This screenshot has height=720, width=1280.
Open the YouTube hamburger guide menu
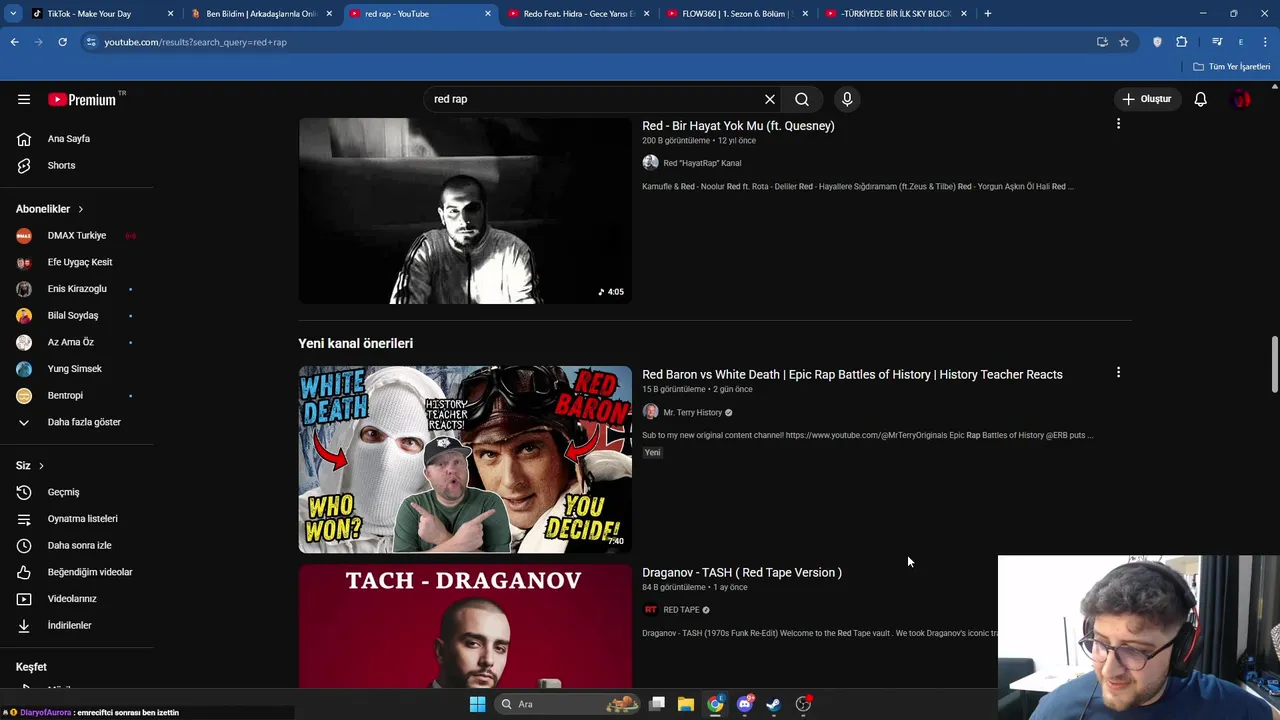24,99
